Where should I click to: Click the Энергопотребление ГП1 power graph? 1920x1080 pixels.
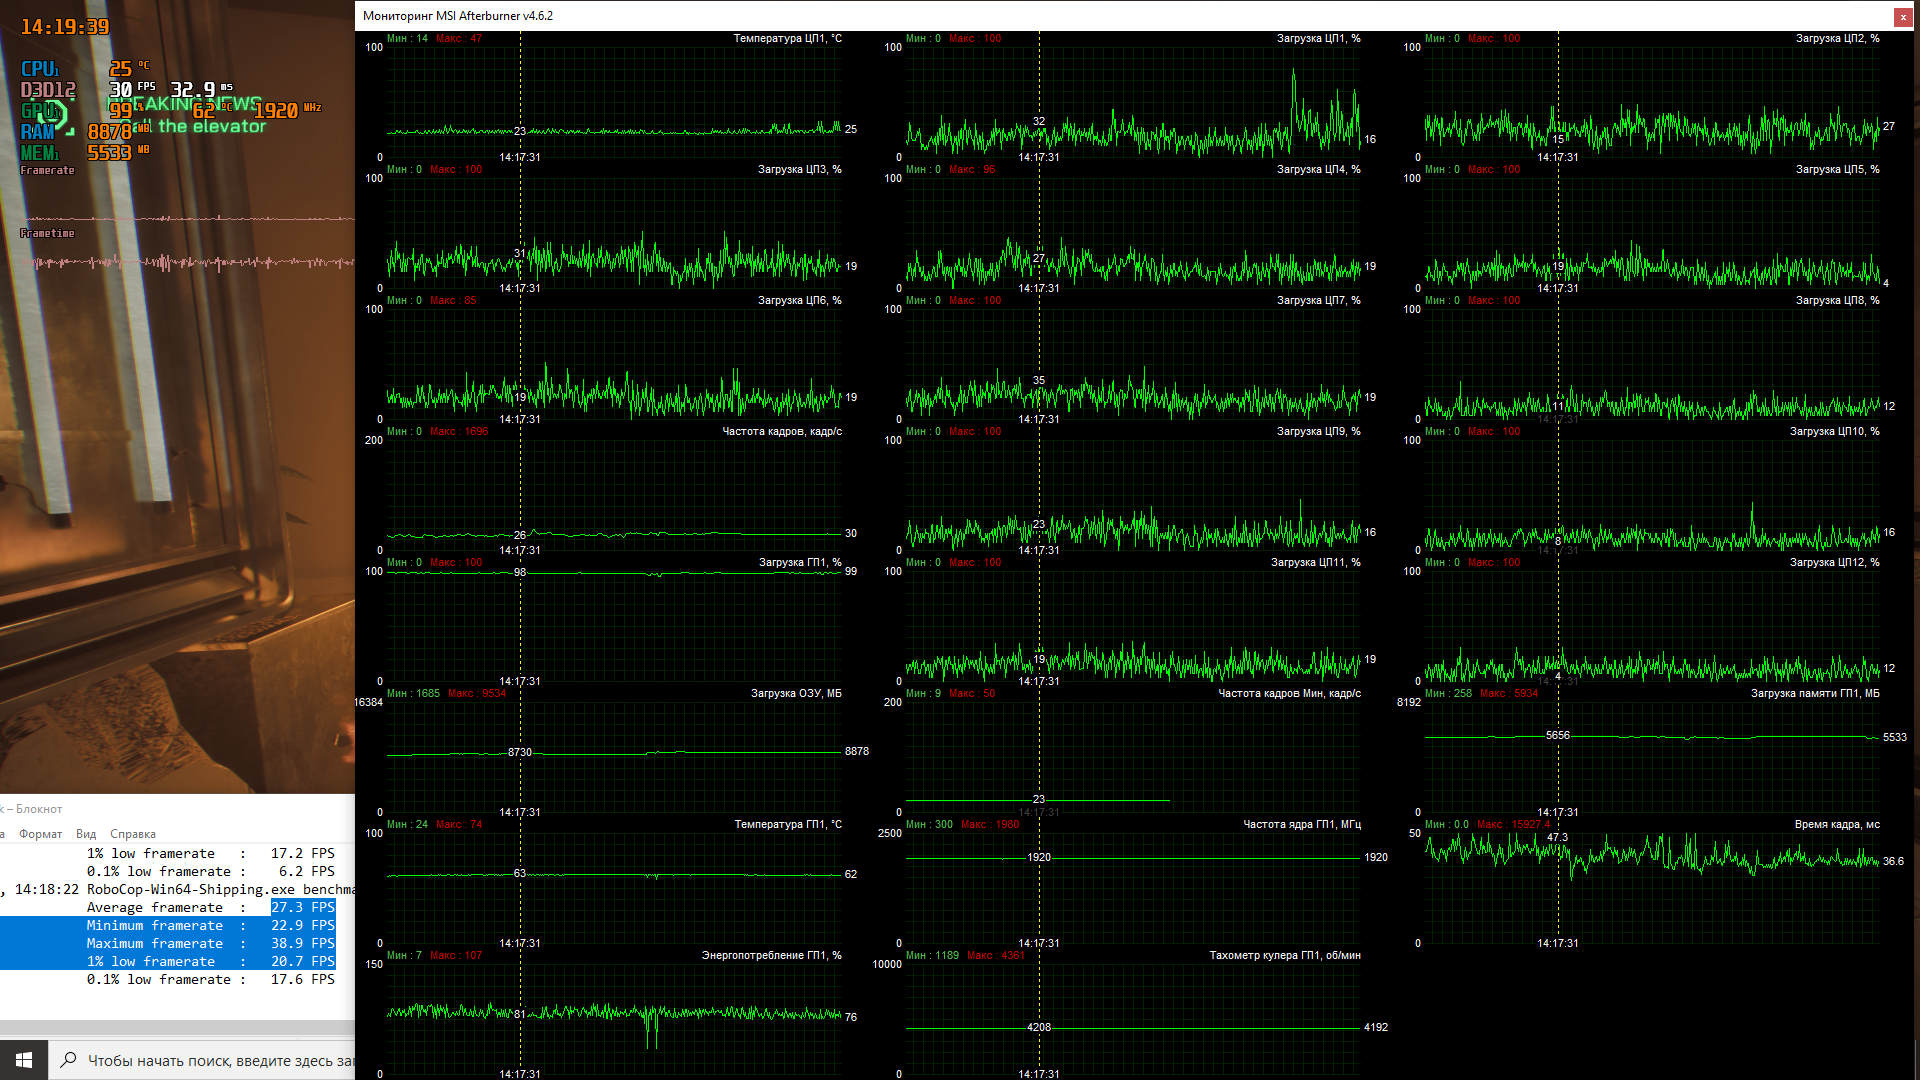[614, 1018]
